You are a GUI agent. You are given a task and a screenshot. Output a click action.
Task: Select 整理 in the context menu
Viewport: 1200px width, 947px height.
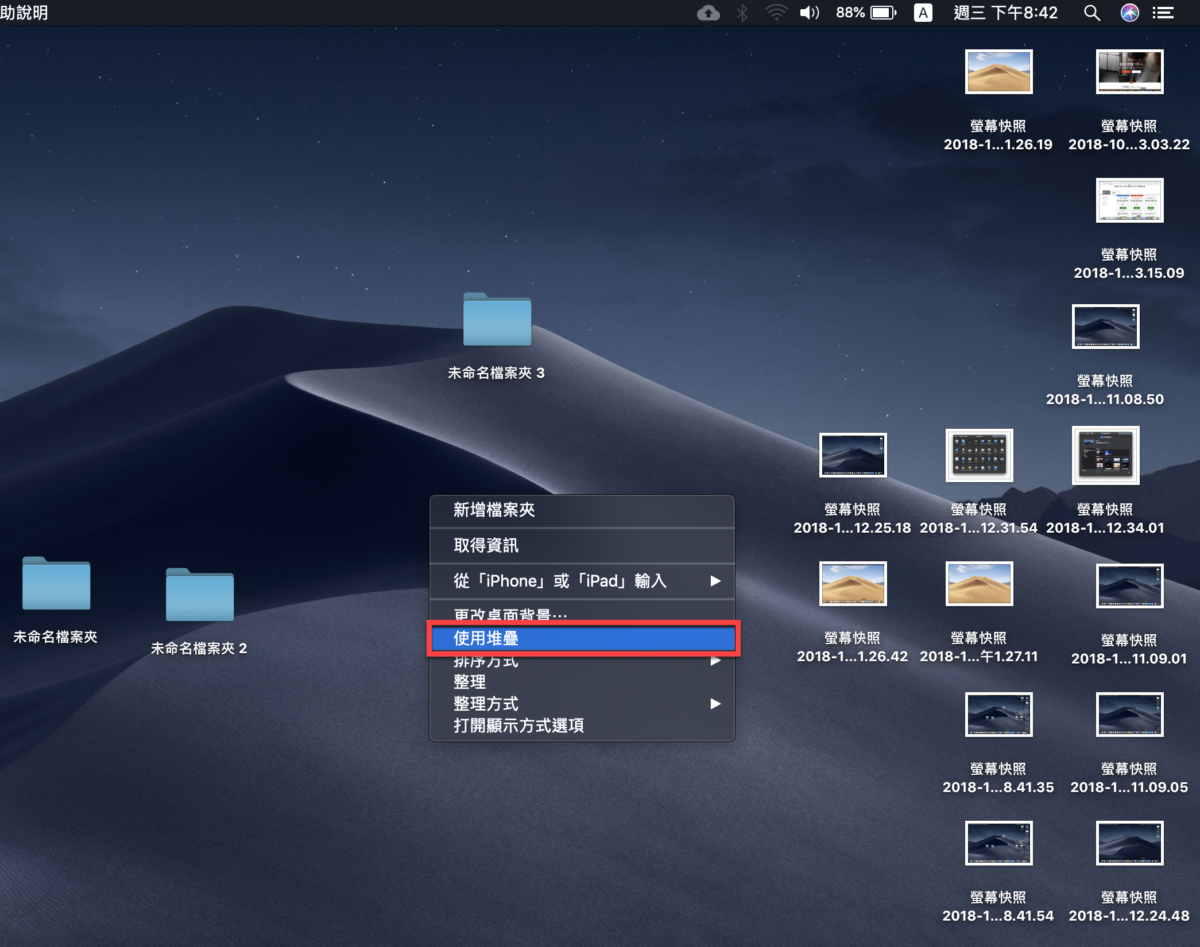tap(582, 682)
